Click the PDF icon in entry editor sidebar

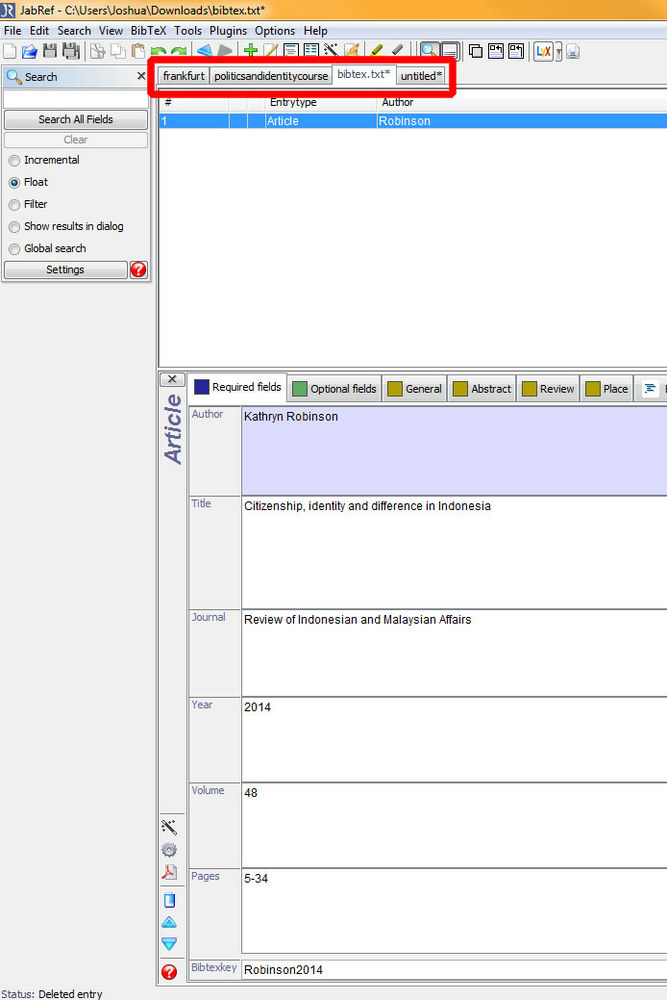(x=169, y=873)
